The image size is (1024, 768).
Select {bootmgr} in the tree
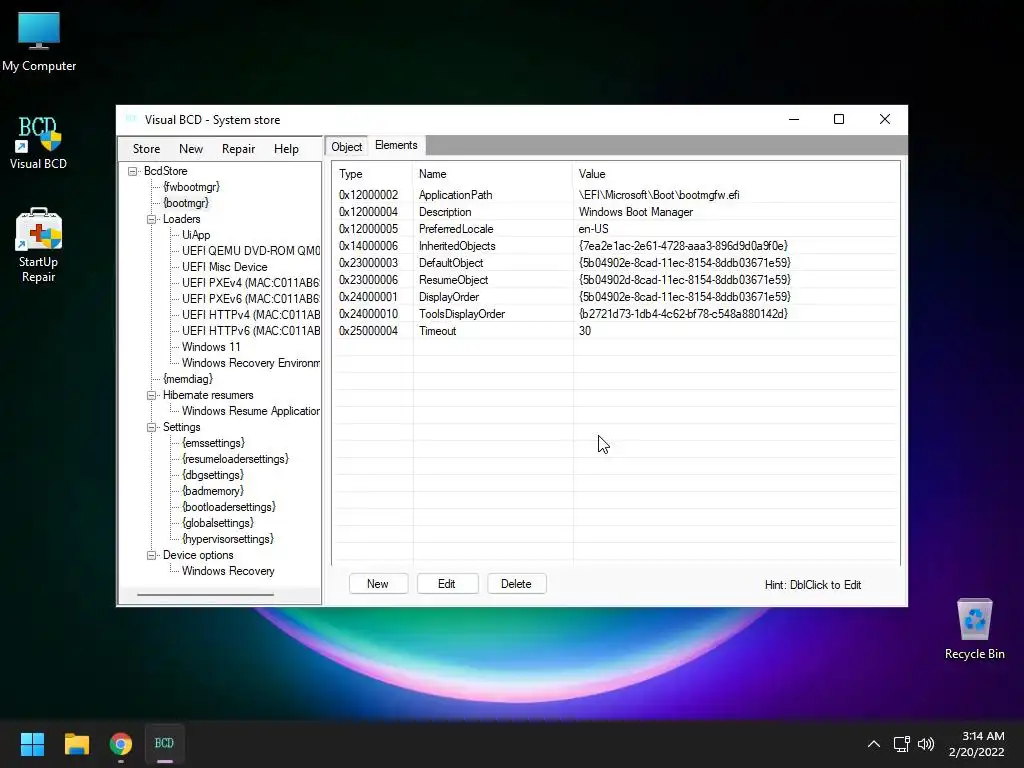(x=186, y=203)
